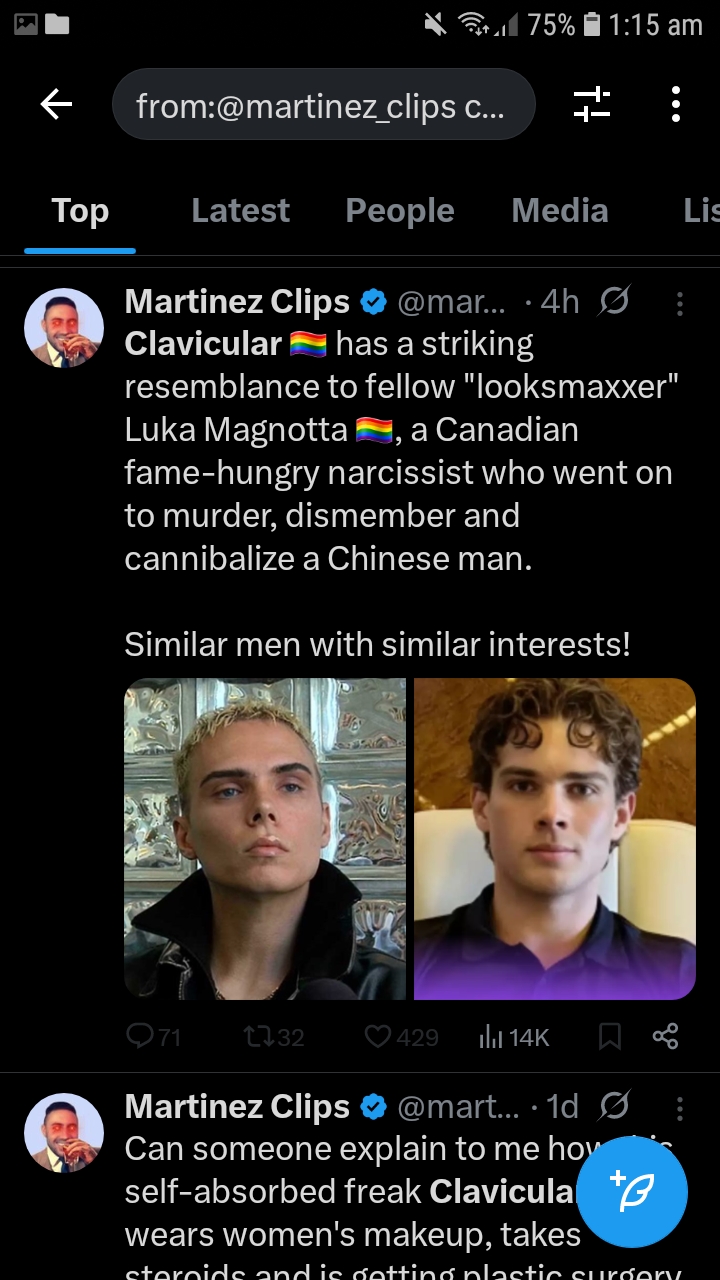Switch to the People tab
This screenshot has height=1280, width=720.
pyautogui.click(x=400, y=211)
